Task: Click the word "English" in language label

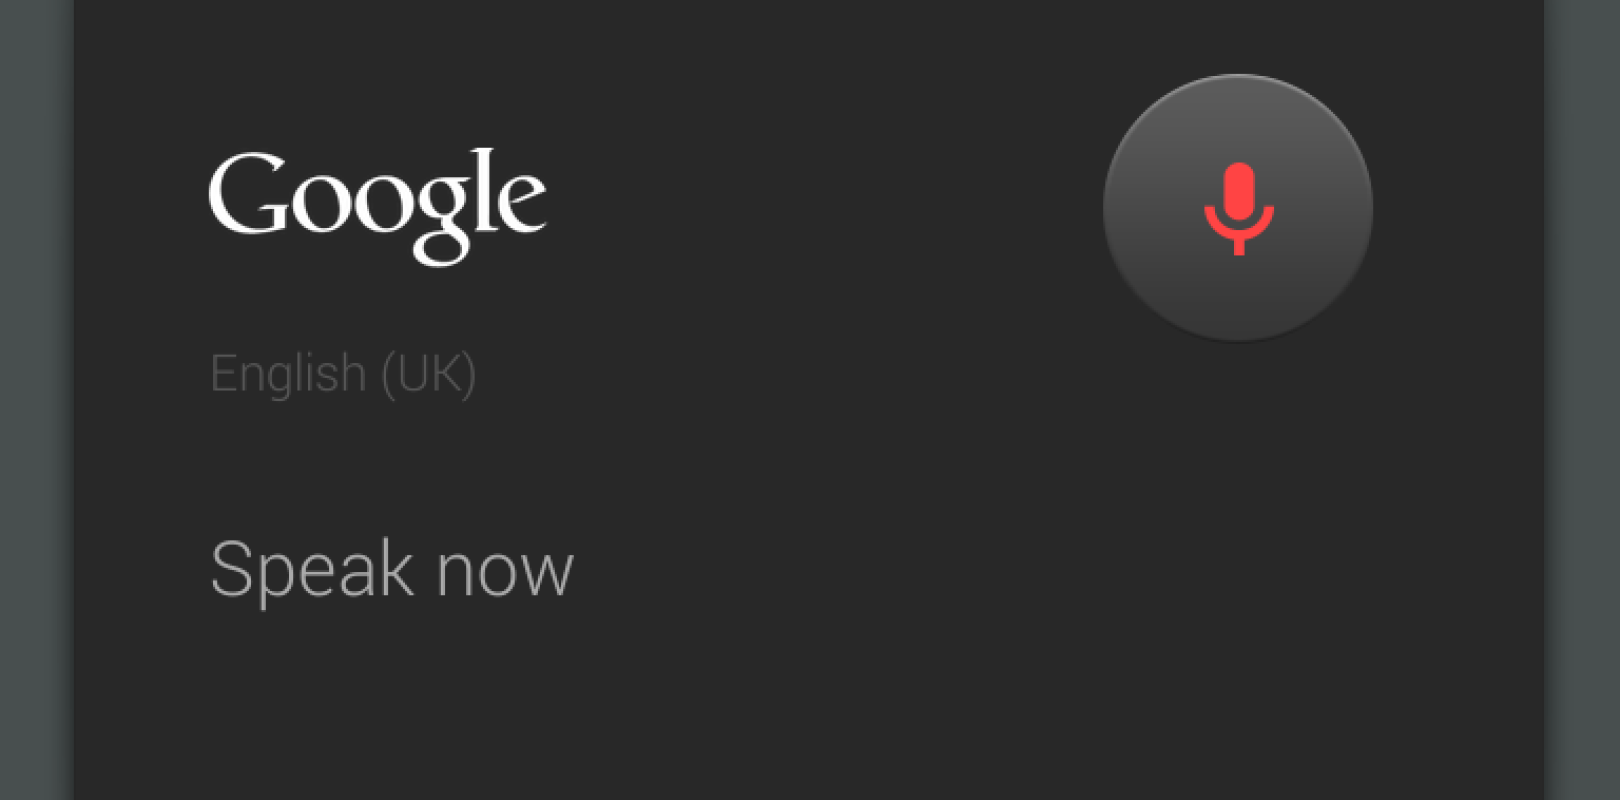Action: click(x=288, y=374)
